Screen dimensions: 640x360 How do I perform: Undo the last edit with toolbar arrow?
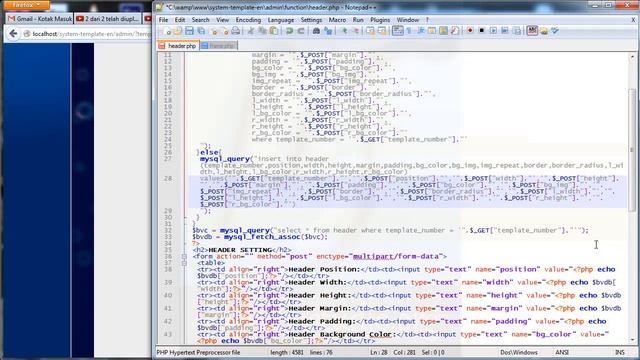pos(289,31)
